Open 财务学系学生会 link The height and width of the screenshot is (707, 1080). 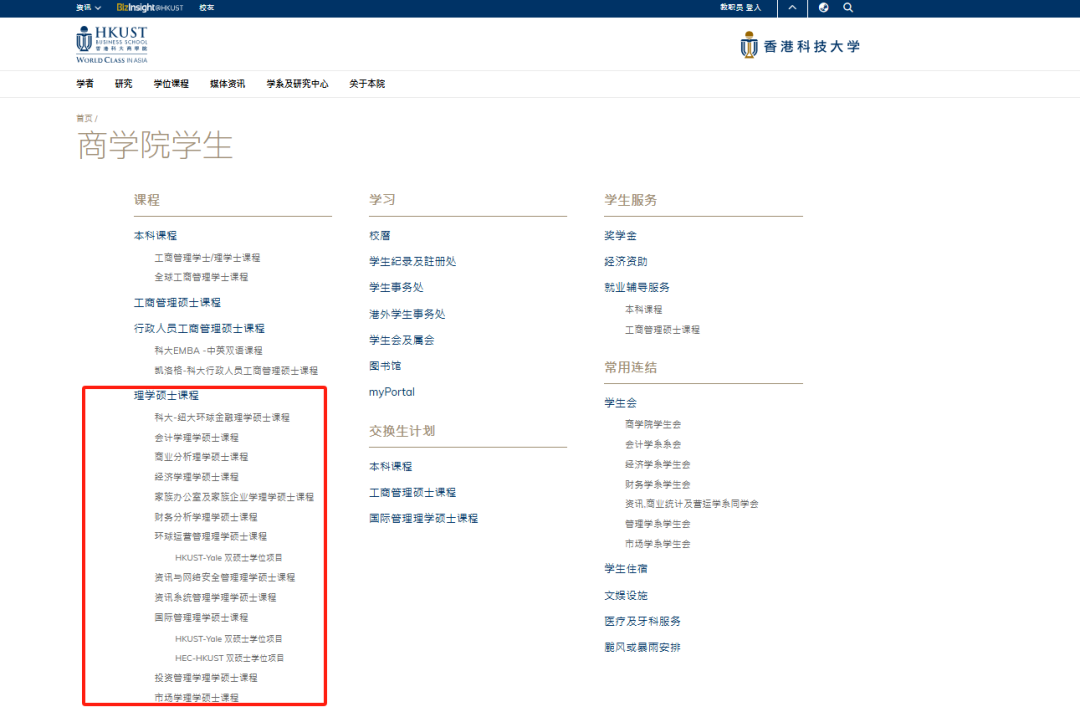[658, 485]
